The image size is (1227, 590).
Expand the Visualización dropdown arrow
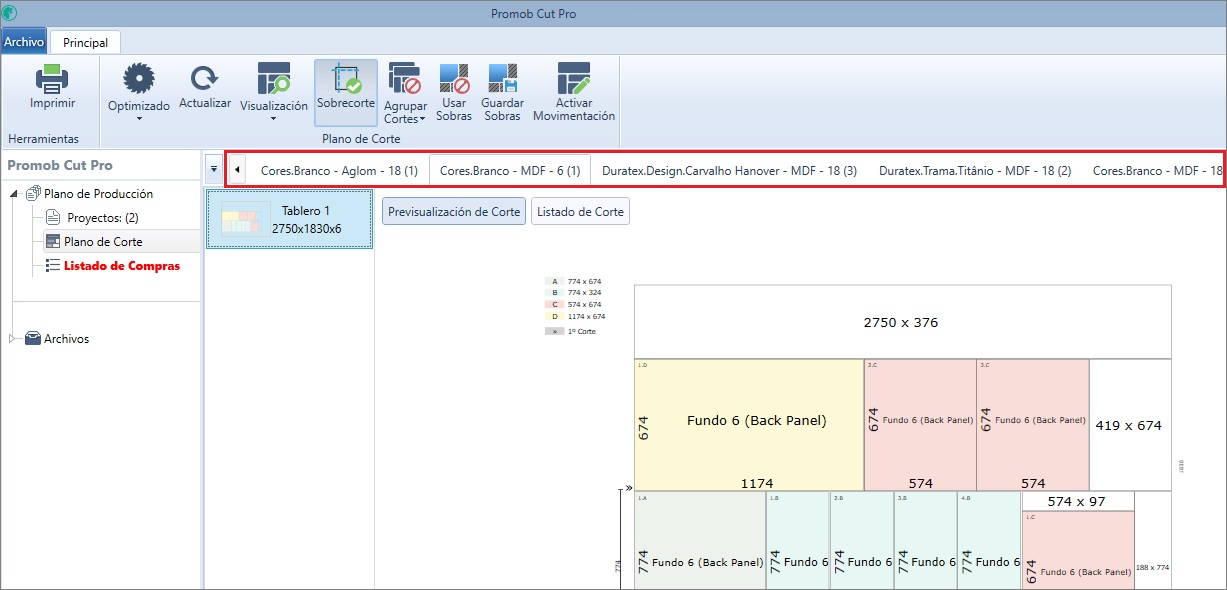tap(274, 118)
